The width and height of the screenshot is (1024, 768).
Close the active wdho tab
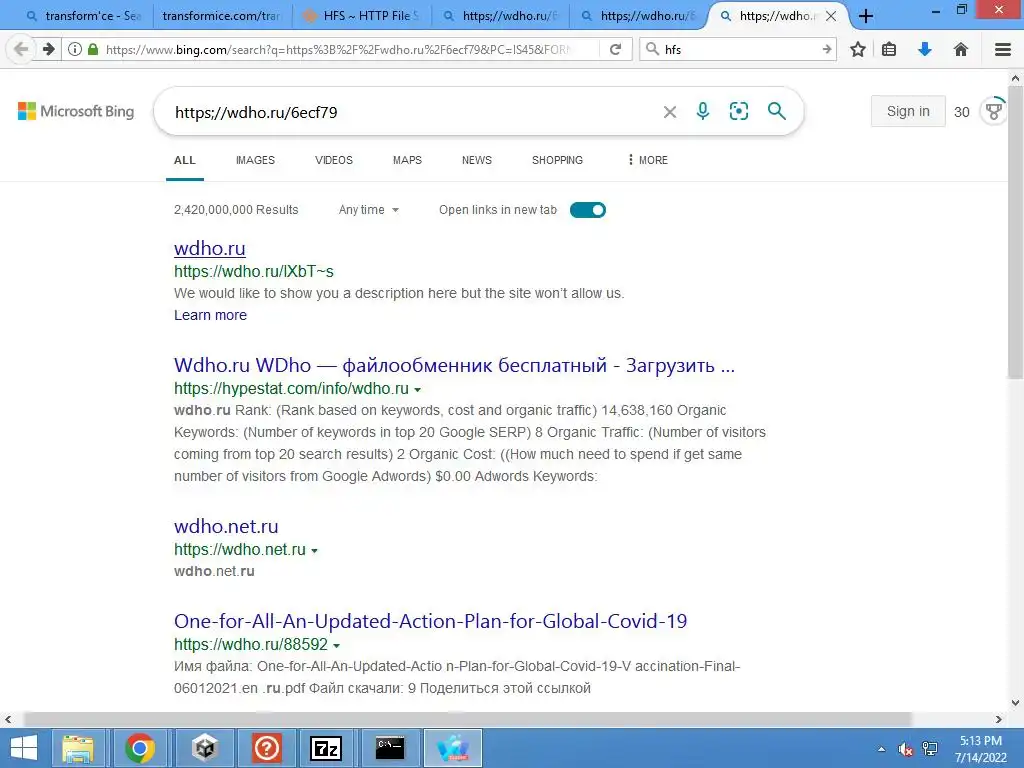[831, 16]
